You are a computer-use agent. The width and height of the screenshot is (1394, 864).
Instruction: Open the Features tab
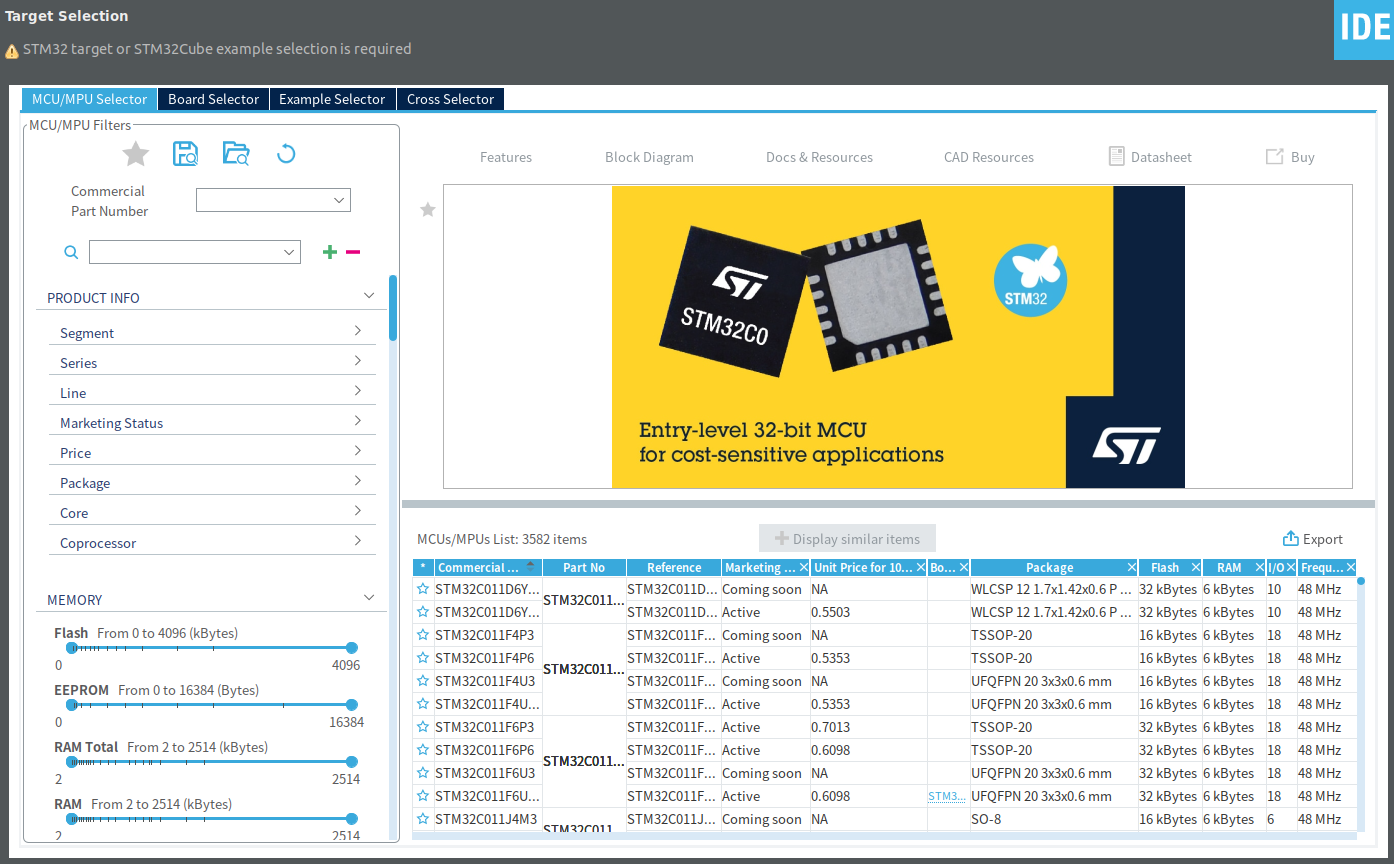click(x=506, y=157)
